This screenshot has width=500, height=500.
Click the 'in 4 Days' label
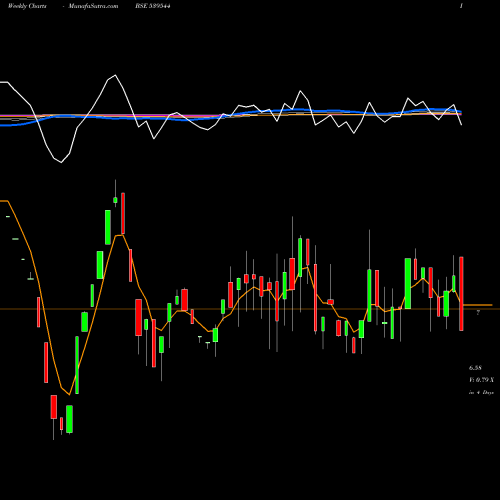click(481, 393)
